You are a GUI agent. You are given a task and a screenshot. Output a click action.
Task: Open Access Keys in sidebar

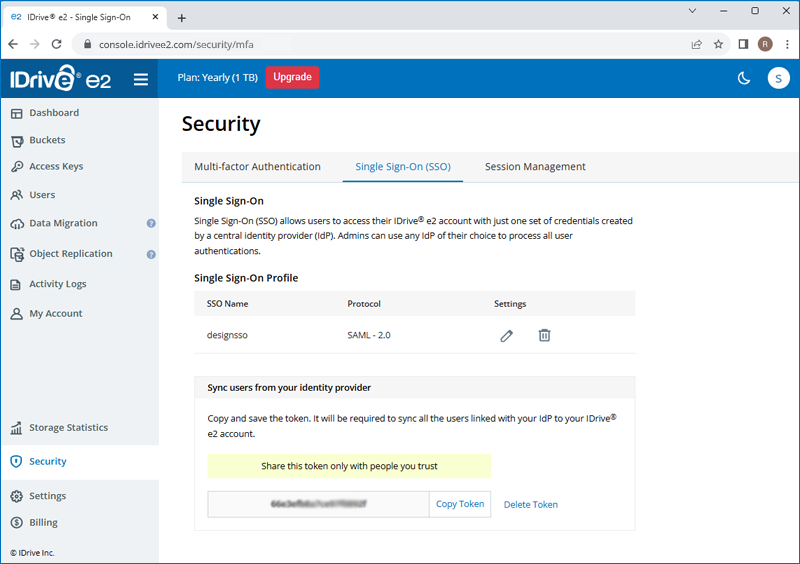[56, 167]
